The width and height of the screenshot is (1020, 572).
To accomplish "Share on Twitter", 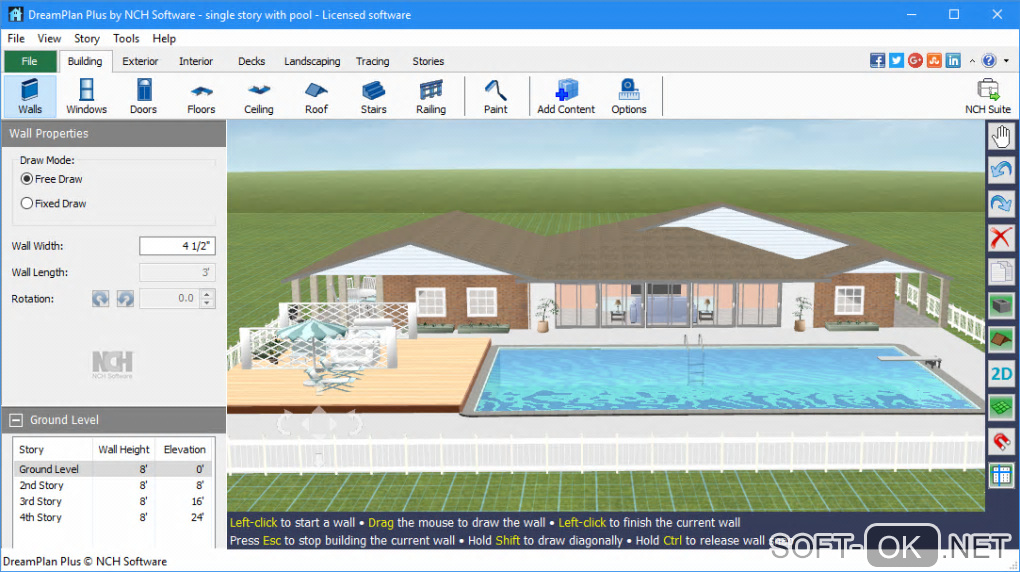I will 896,61.
